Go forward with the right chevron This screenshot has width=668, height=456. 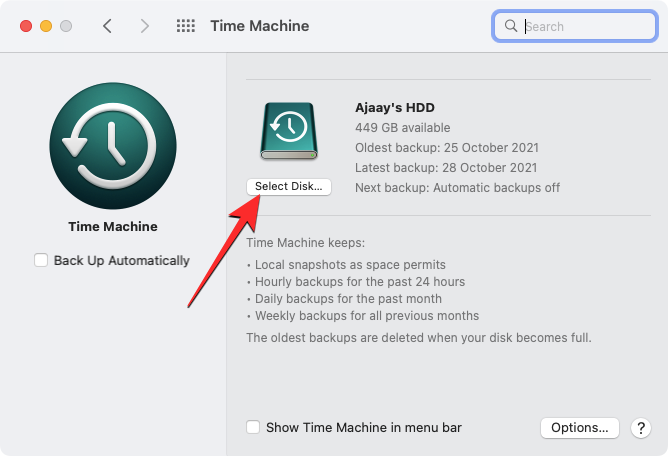(x=145, y=26)
